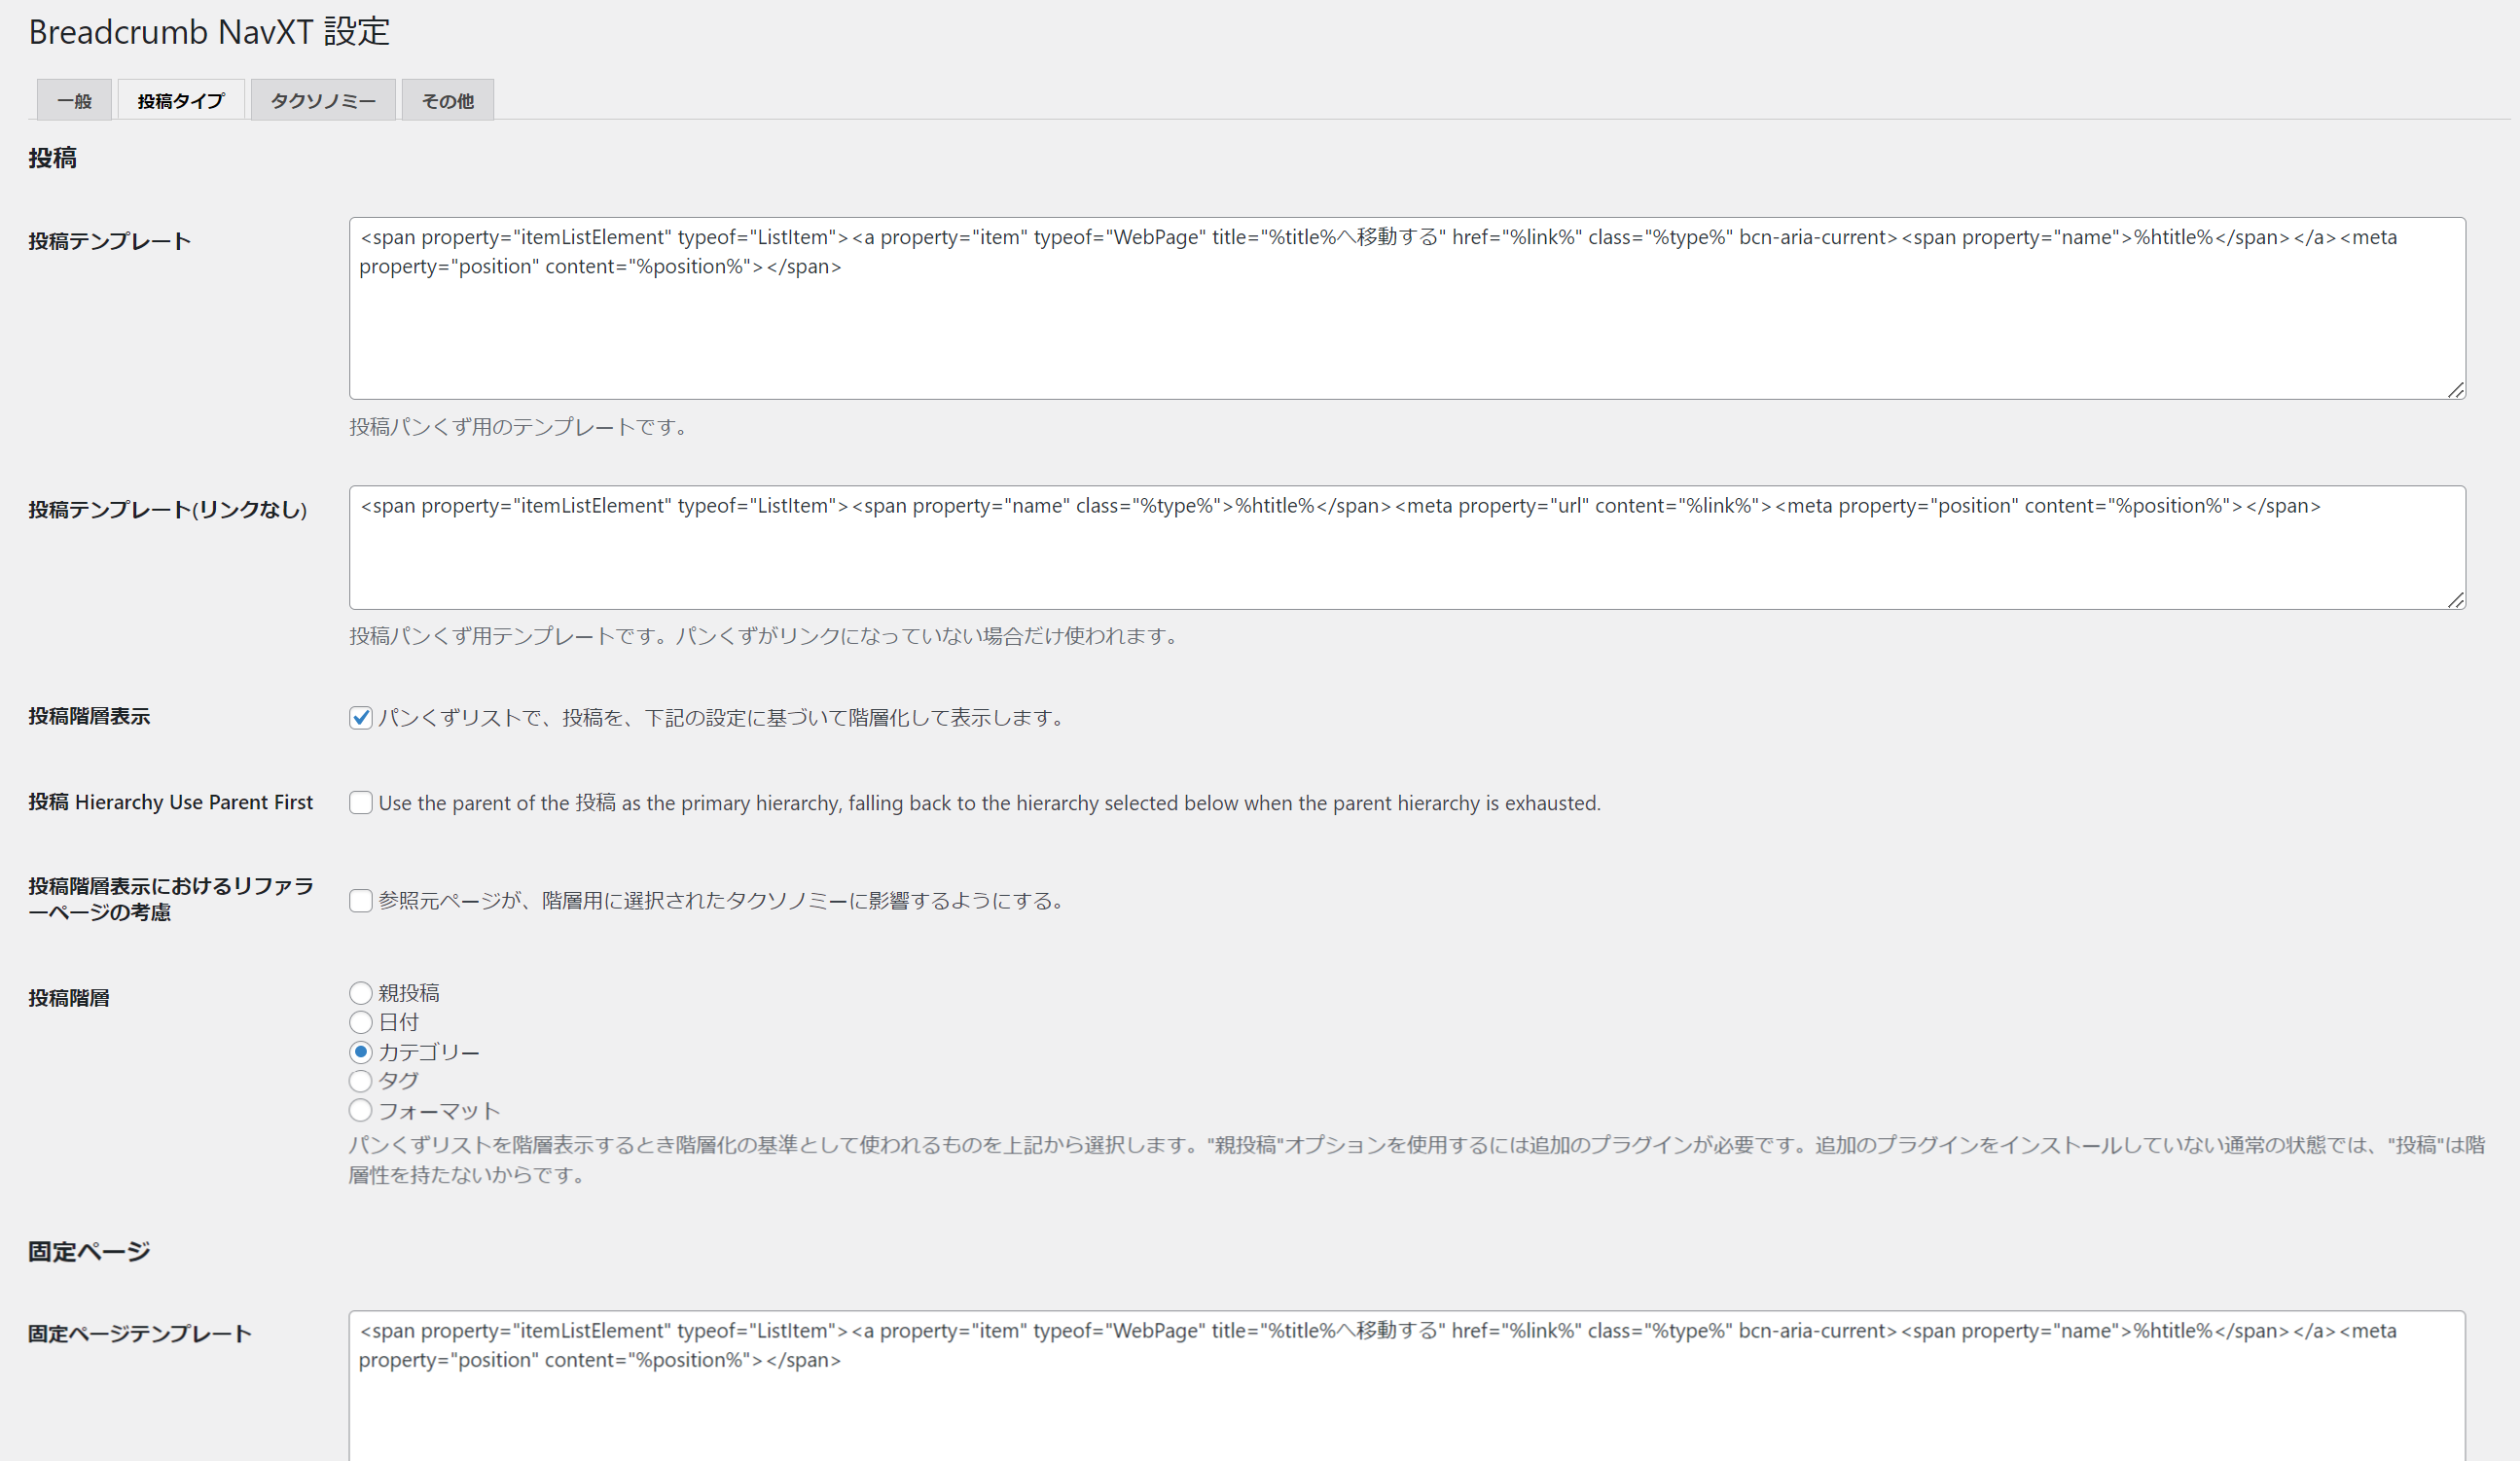Select the カテゴリー radio option
The image size is (2520, 1461).
[361, 1052]
